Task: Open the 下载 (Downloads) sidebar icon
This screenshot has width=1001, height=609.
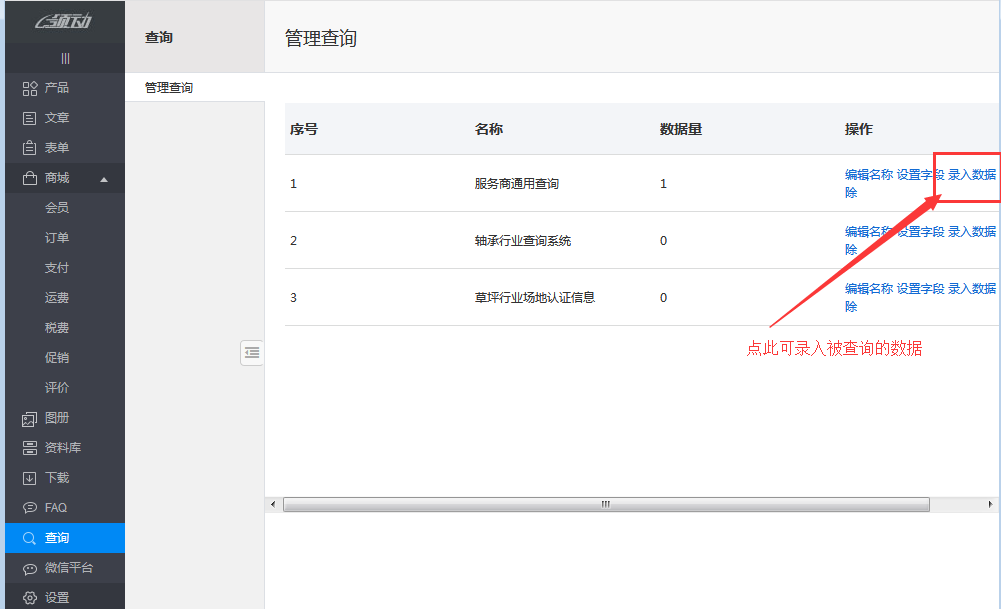Action: point(28,477)
